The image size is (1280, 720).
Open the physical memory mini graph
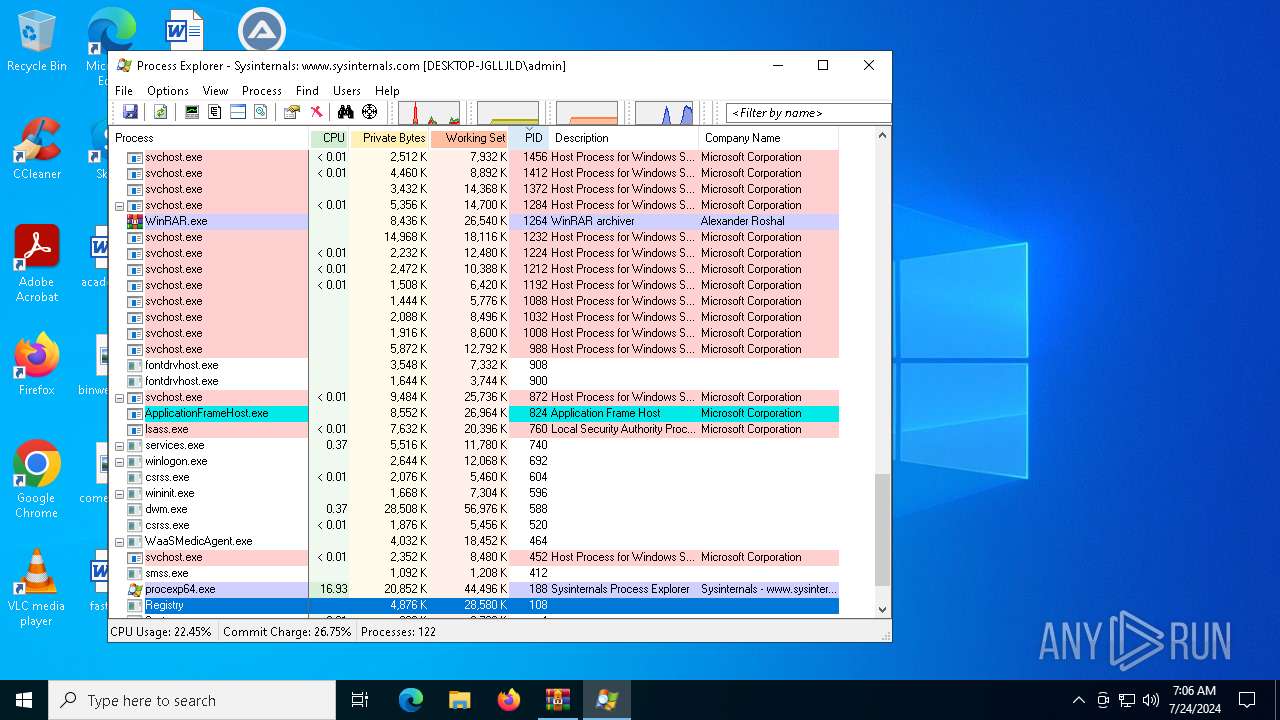point(587,112)
